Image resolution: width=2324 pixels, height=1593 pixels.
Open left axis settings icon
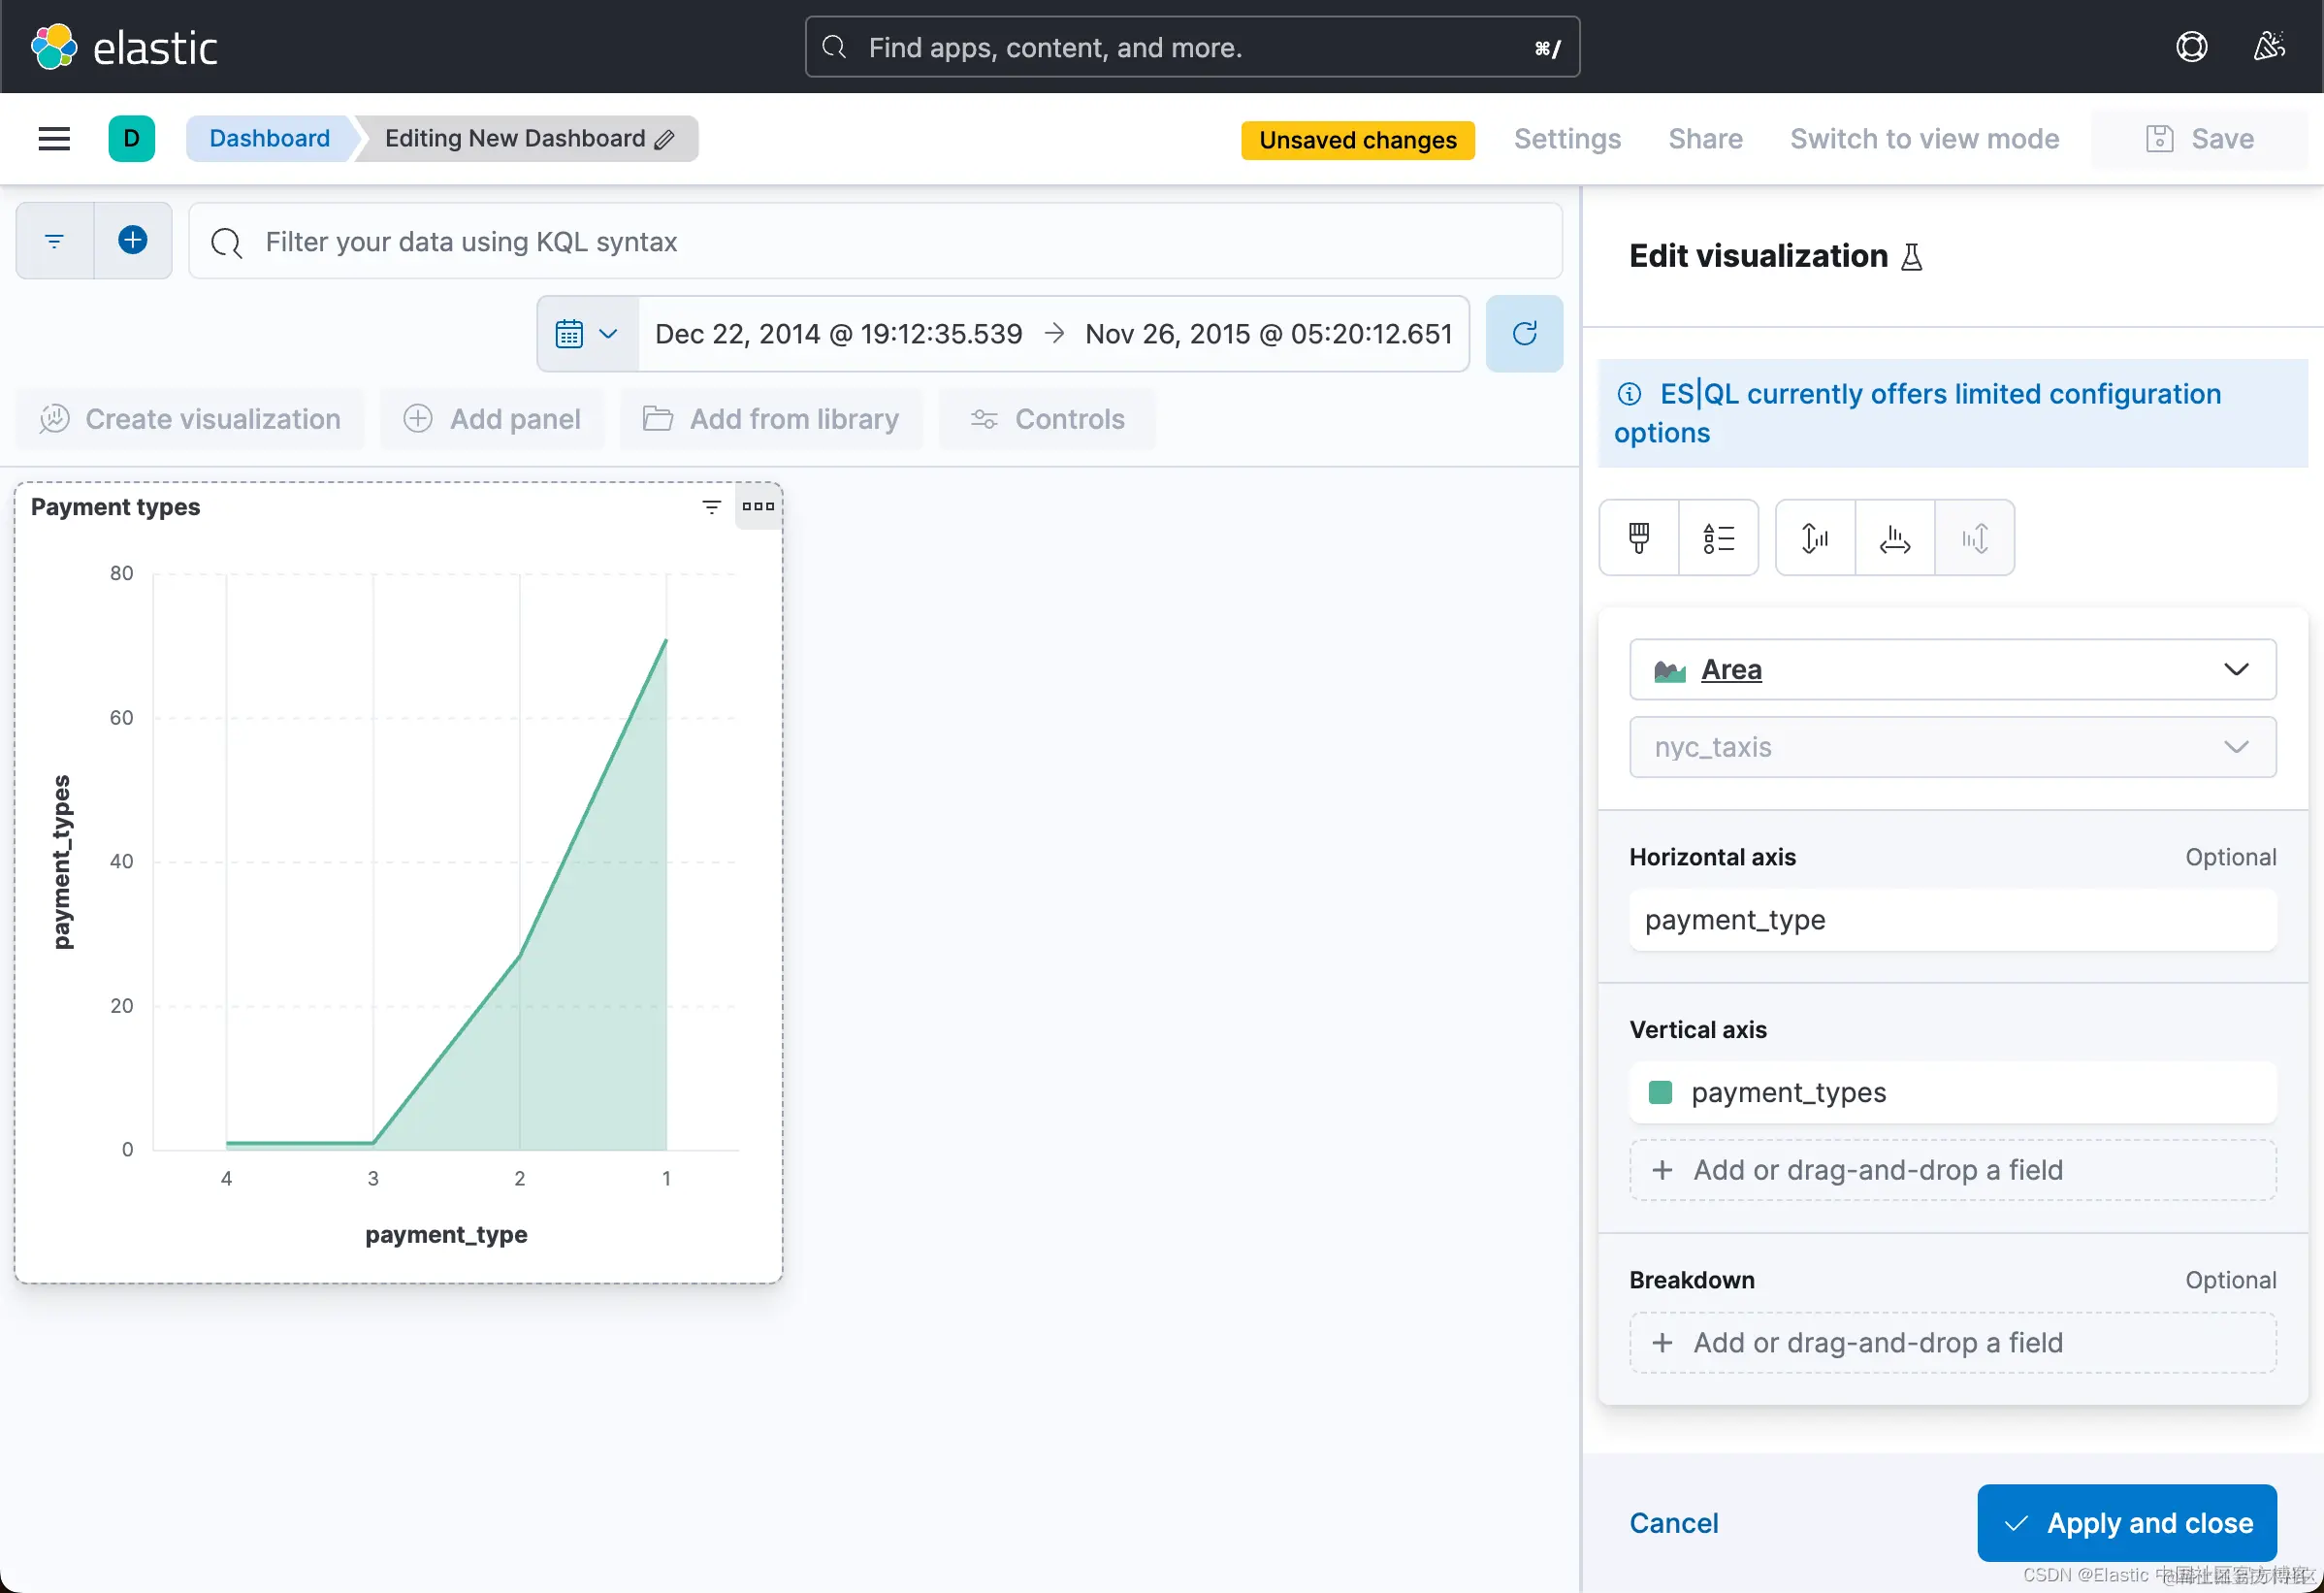point(1814,538)
